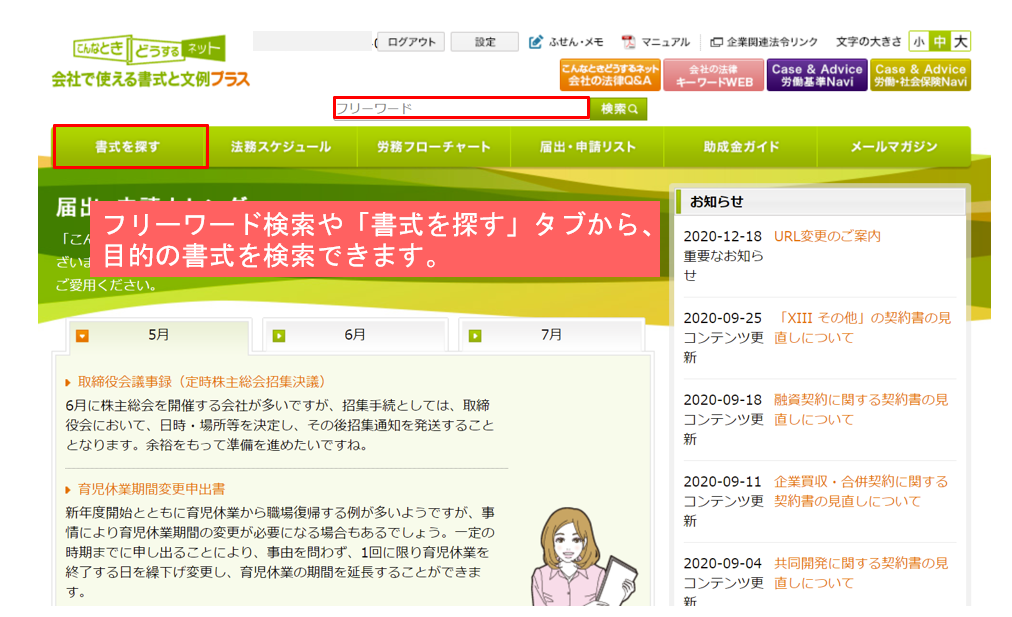
Task: Set text size to 小
Action: 918,42
